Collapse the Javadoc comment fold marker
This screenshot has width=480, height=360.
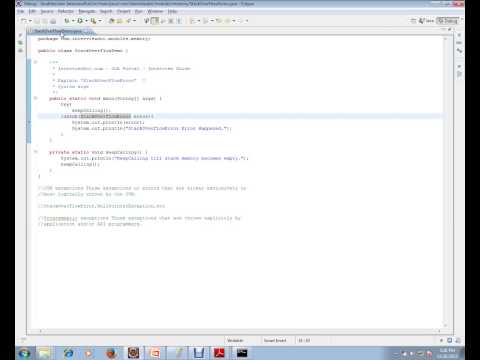pyautogui.click(x=36, y=62)
